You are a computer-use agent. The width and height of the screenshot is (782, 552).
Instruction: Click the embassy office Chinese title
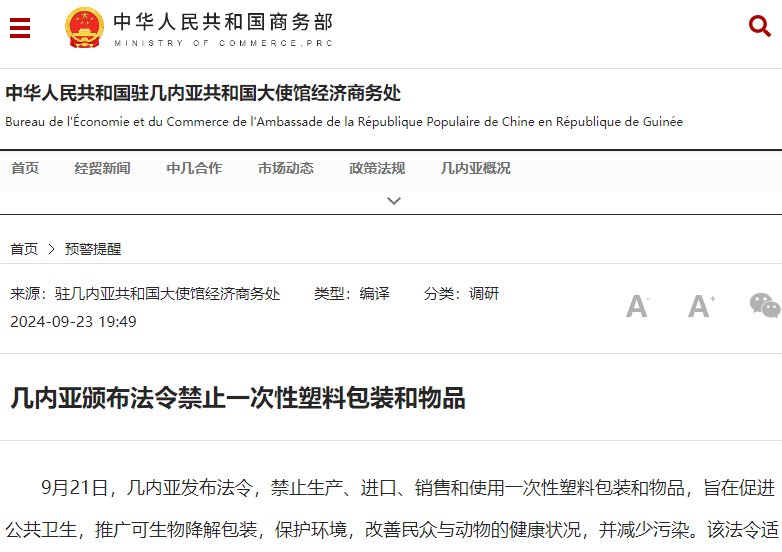pyautogui.click(x=203, y=94)
